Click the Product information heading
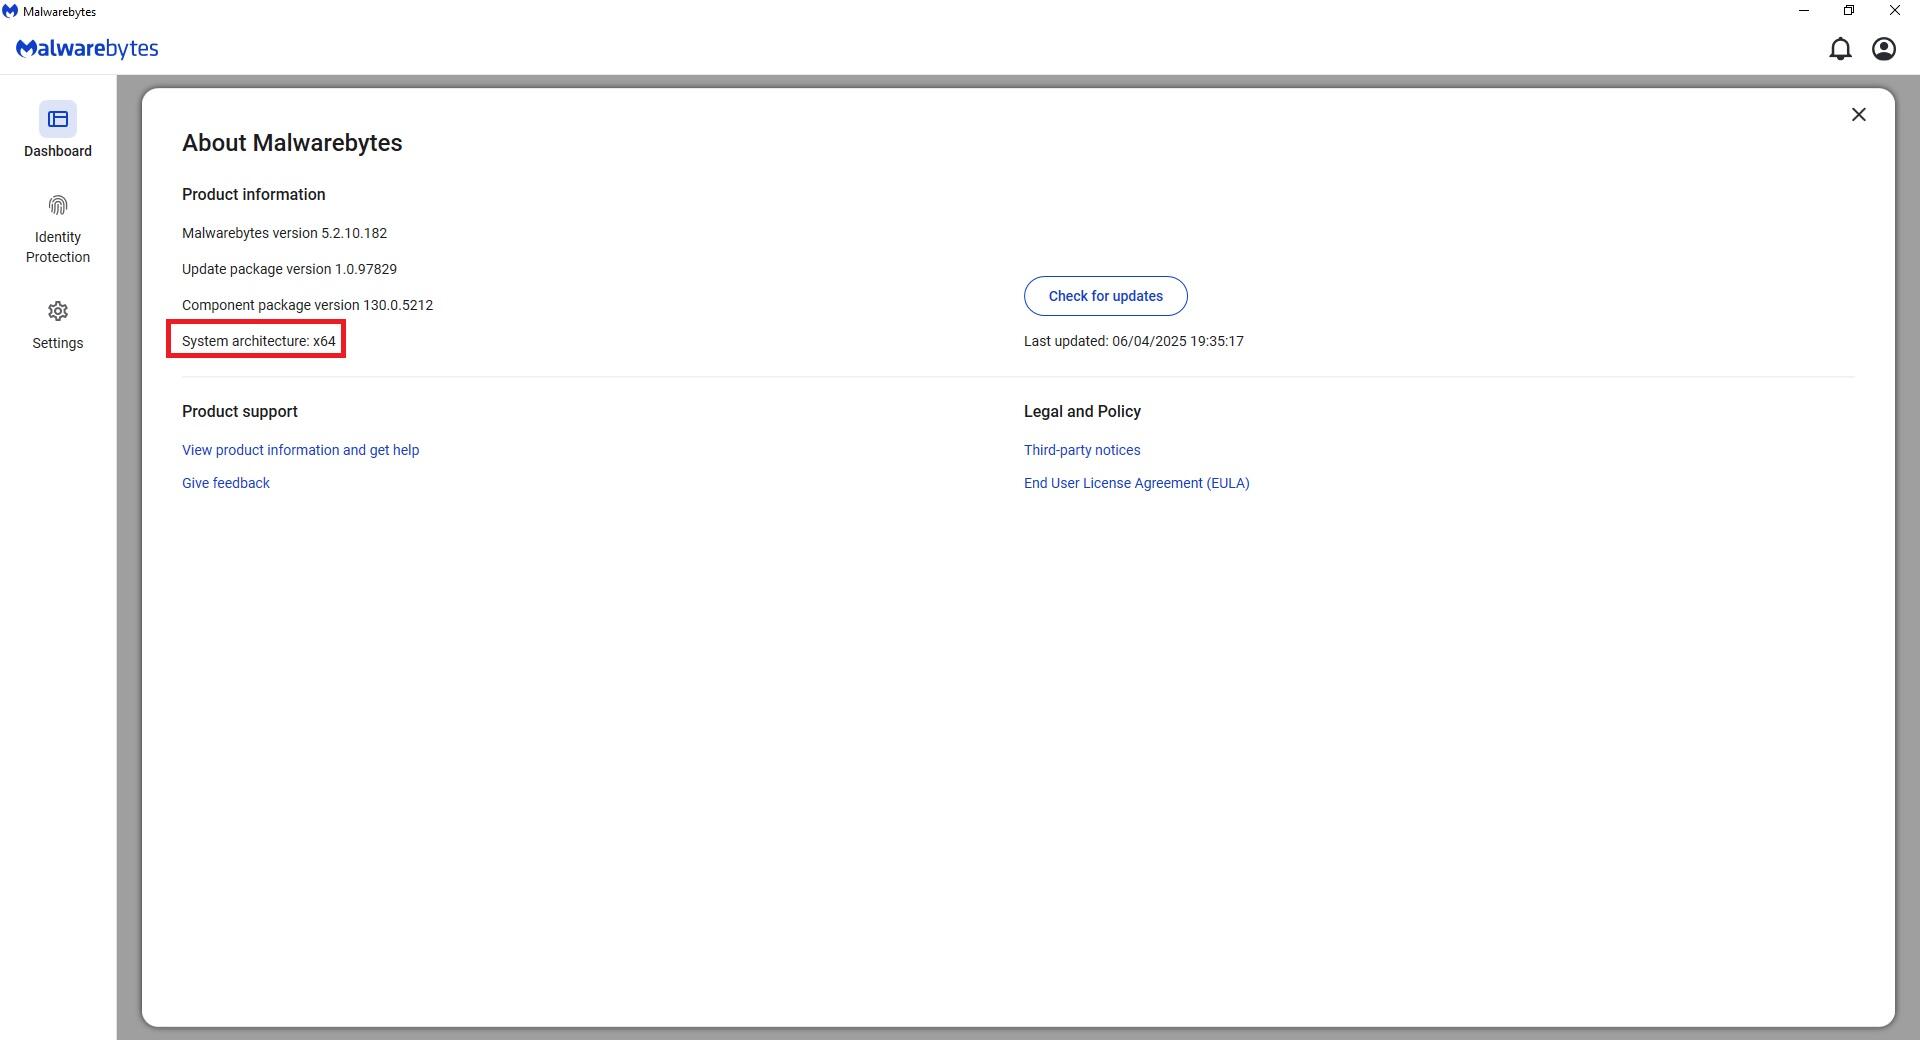Viewport: 1920px width, 1040px height. point(253,194)
